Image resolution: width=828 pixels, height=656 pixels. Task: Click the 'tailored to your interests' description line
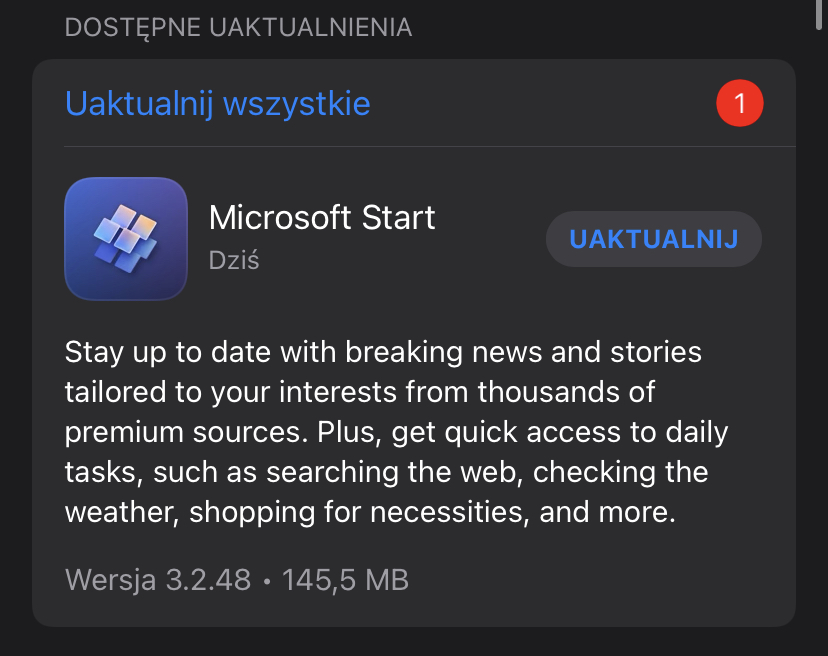(x=360, y=392)
